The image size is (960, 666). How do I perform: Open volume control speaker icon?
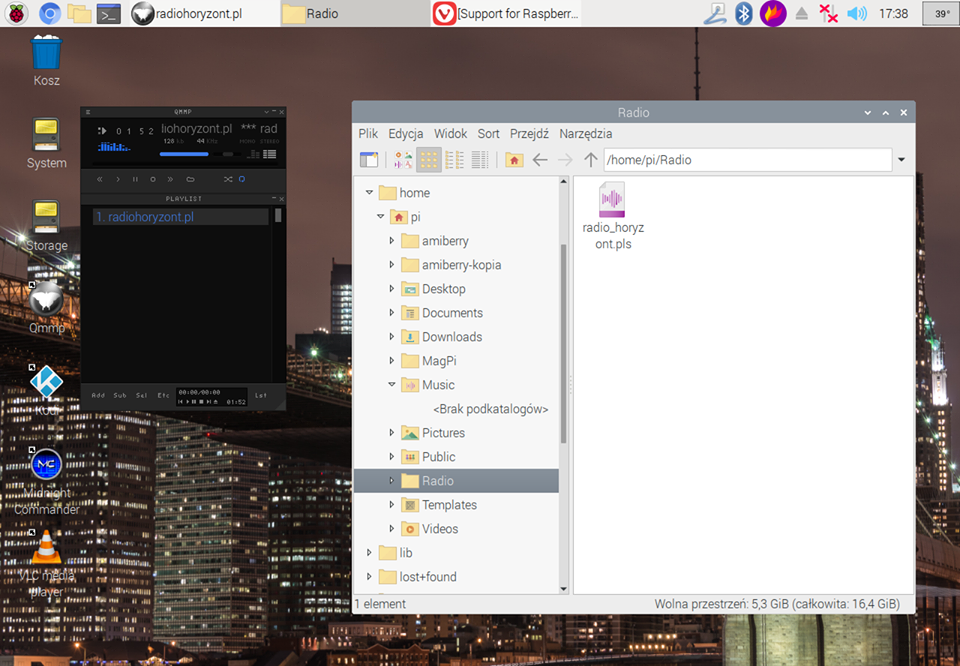click(857, 14)
